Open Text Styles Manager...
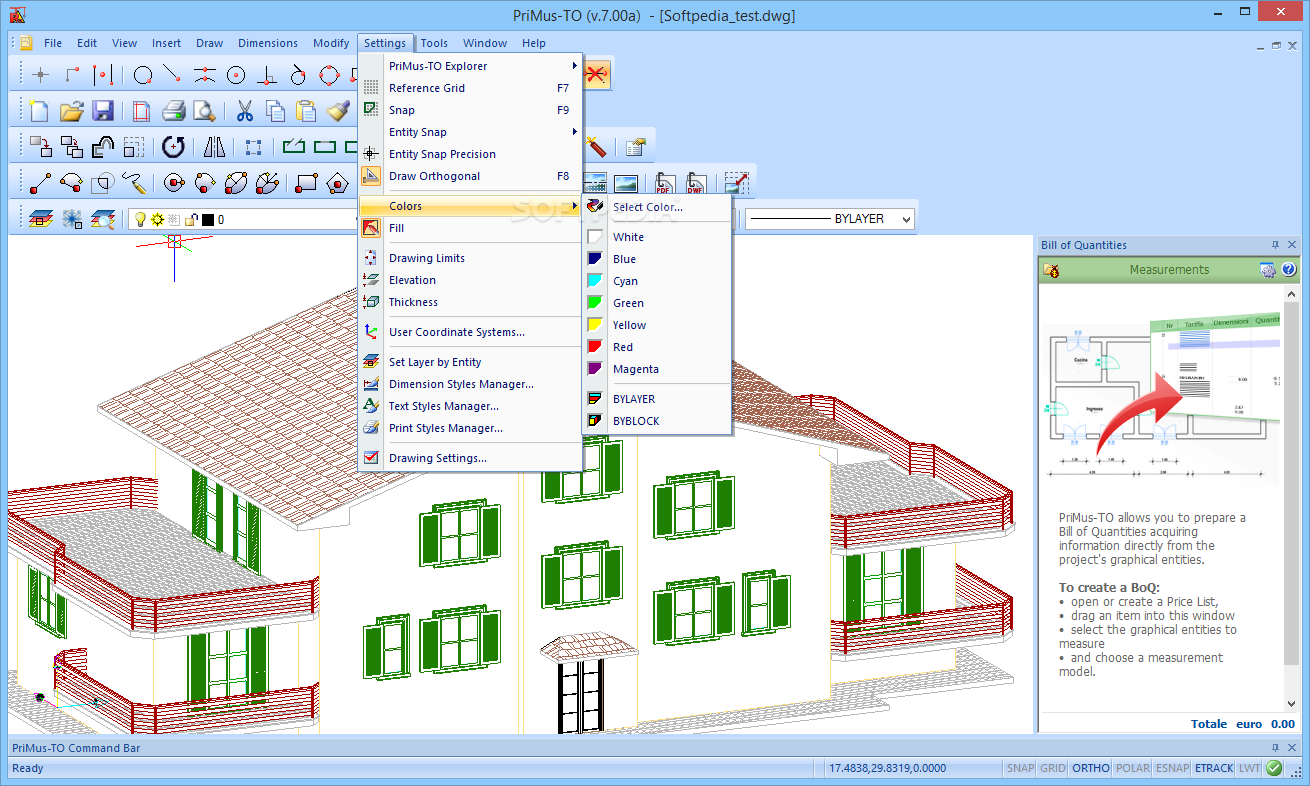The height and width of the screenshot is (786, 1310). [x=470, y=406]
